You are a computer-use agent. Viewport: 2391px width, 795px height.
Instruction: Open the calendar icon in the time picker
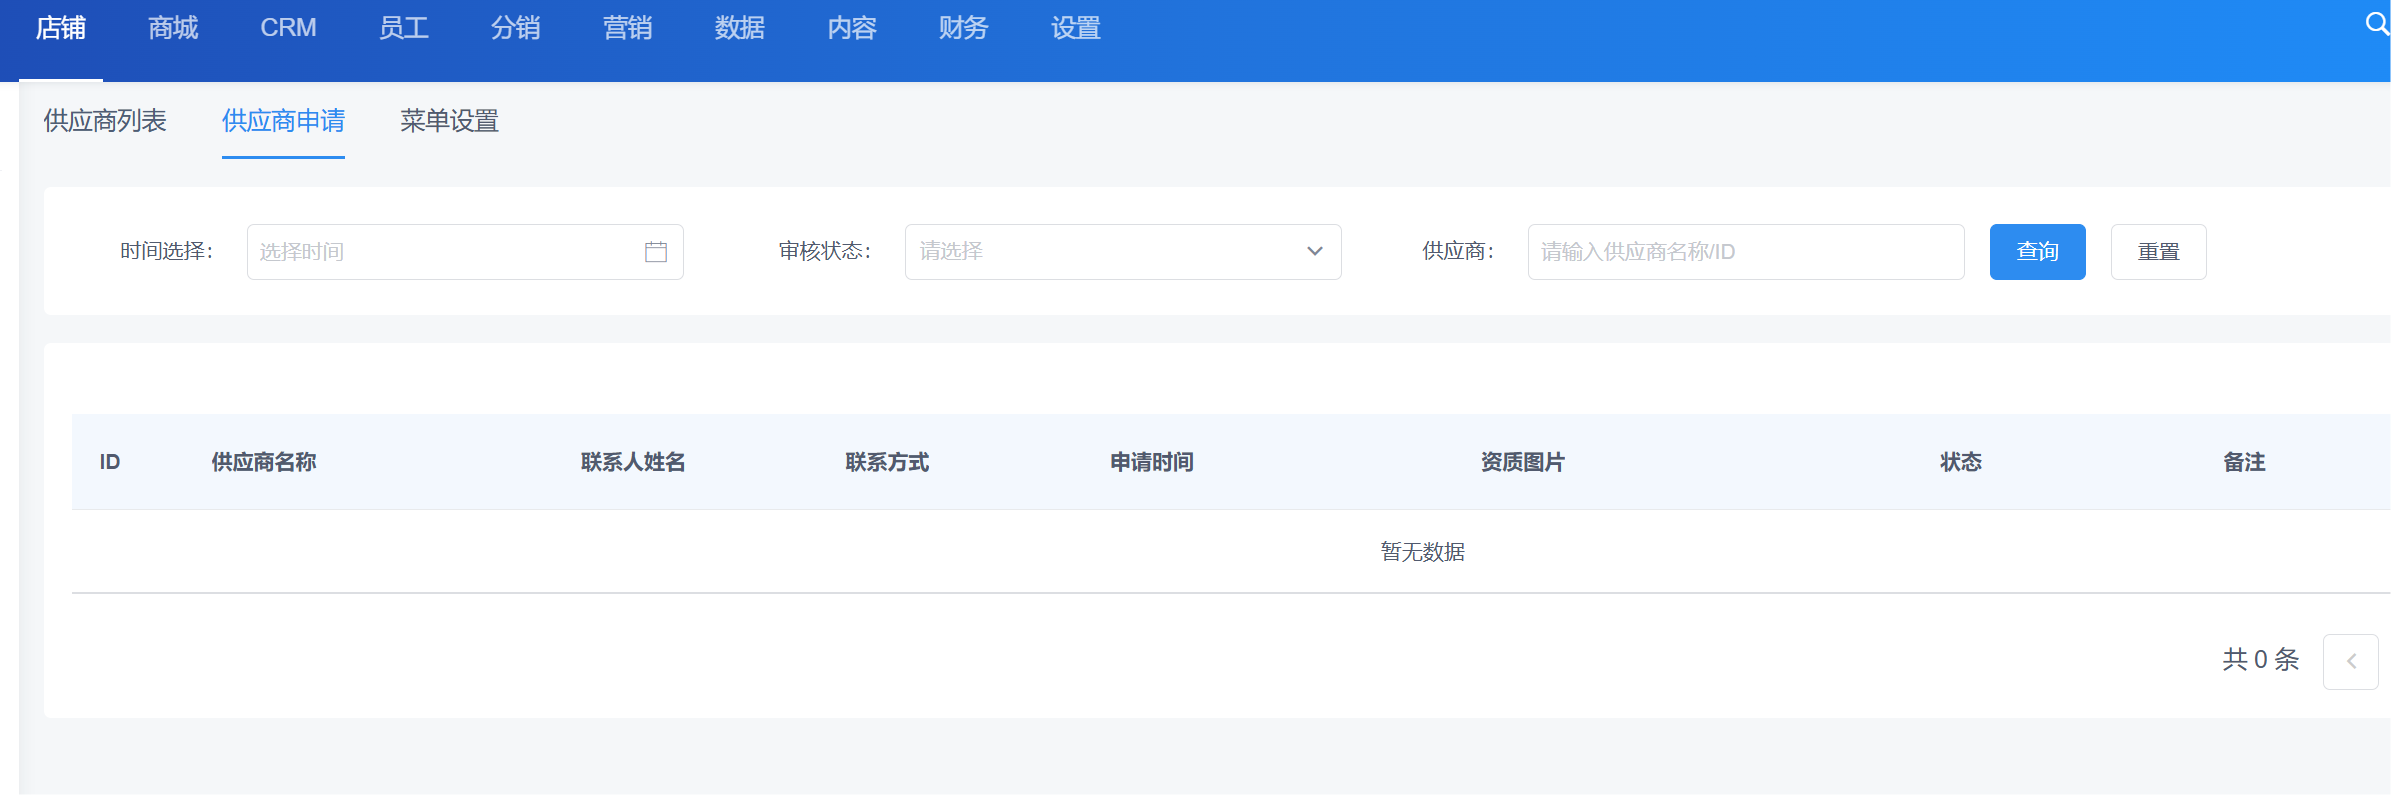[656, 252]
